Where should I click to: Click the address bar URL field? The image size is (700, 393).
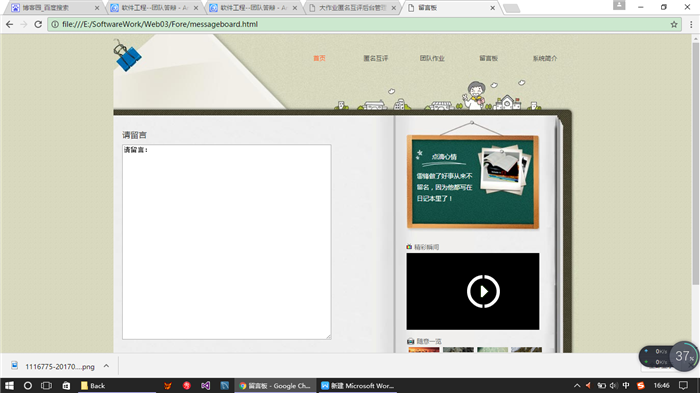[x=364, y=25]
